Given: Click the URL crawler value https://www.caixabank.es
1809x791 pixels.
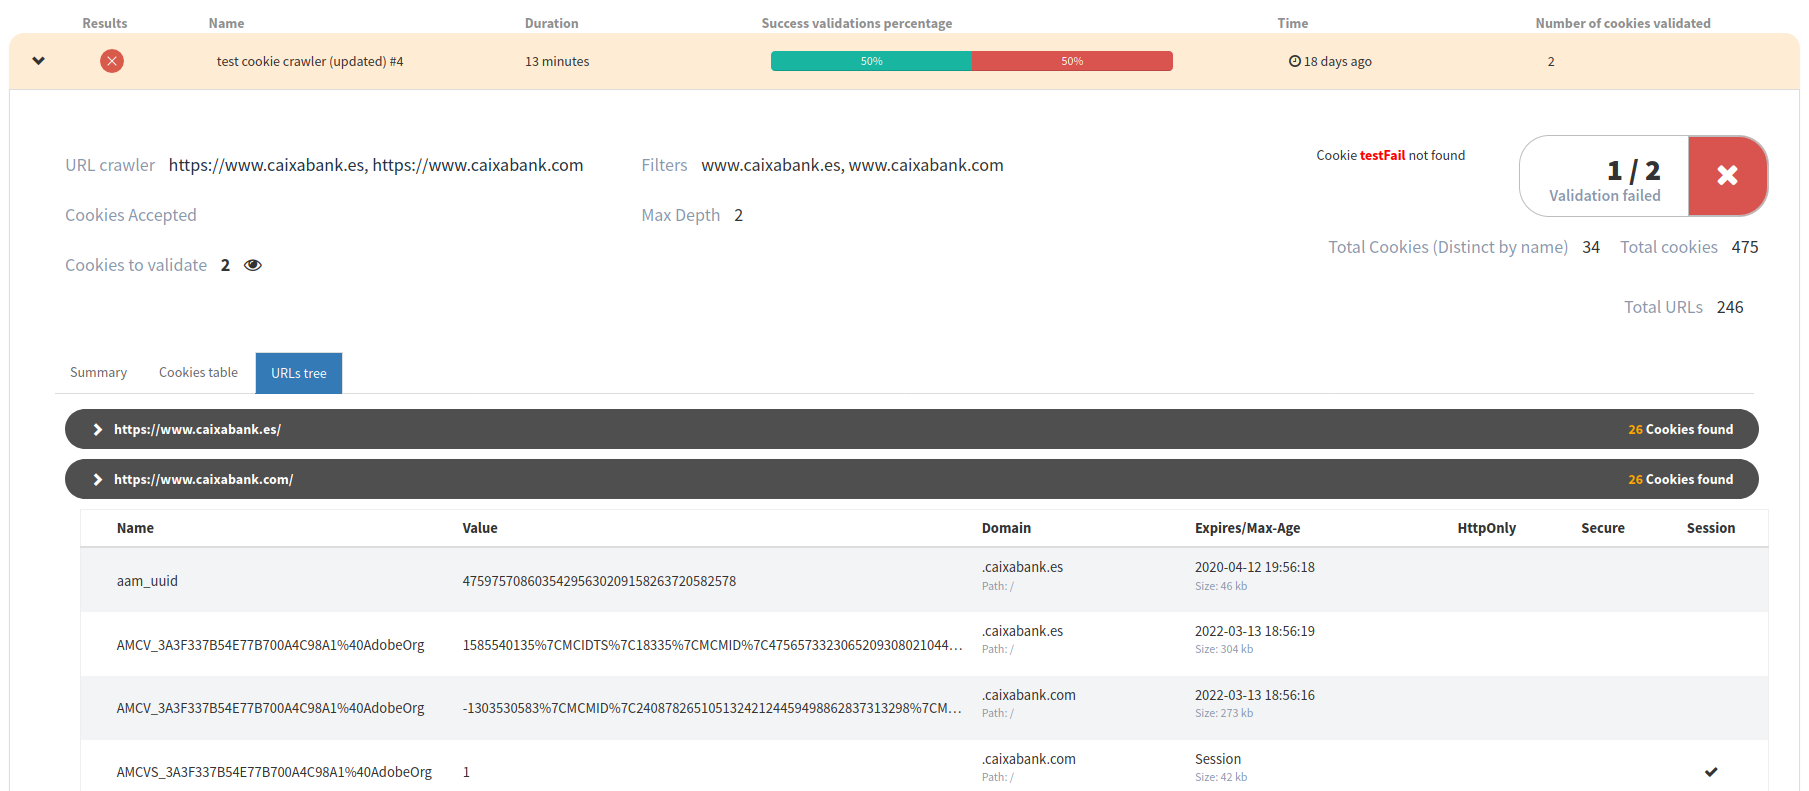Looking at the screenshot, I should click(267, 165).
